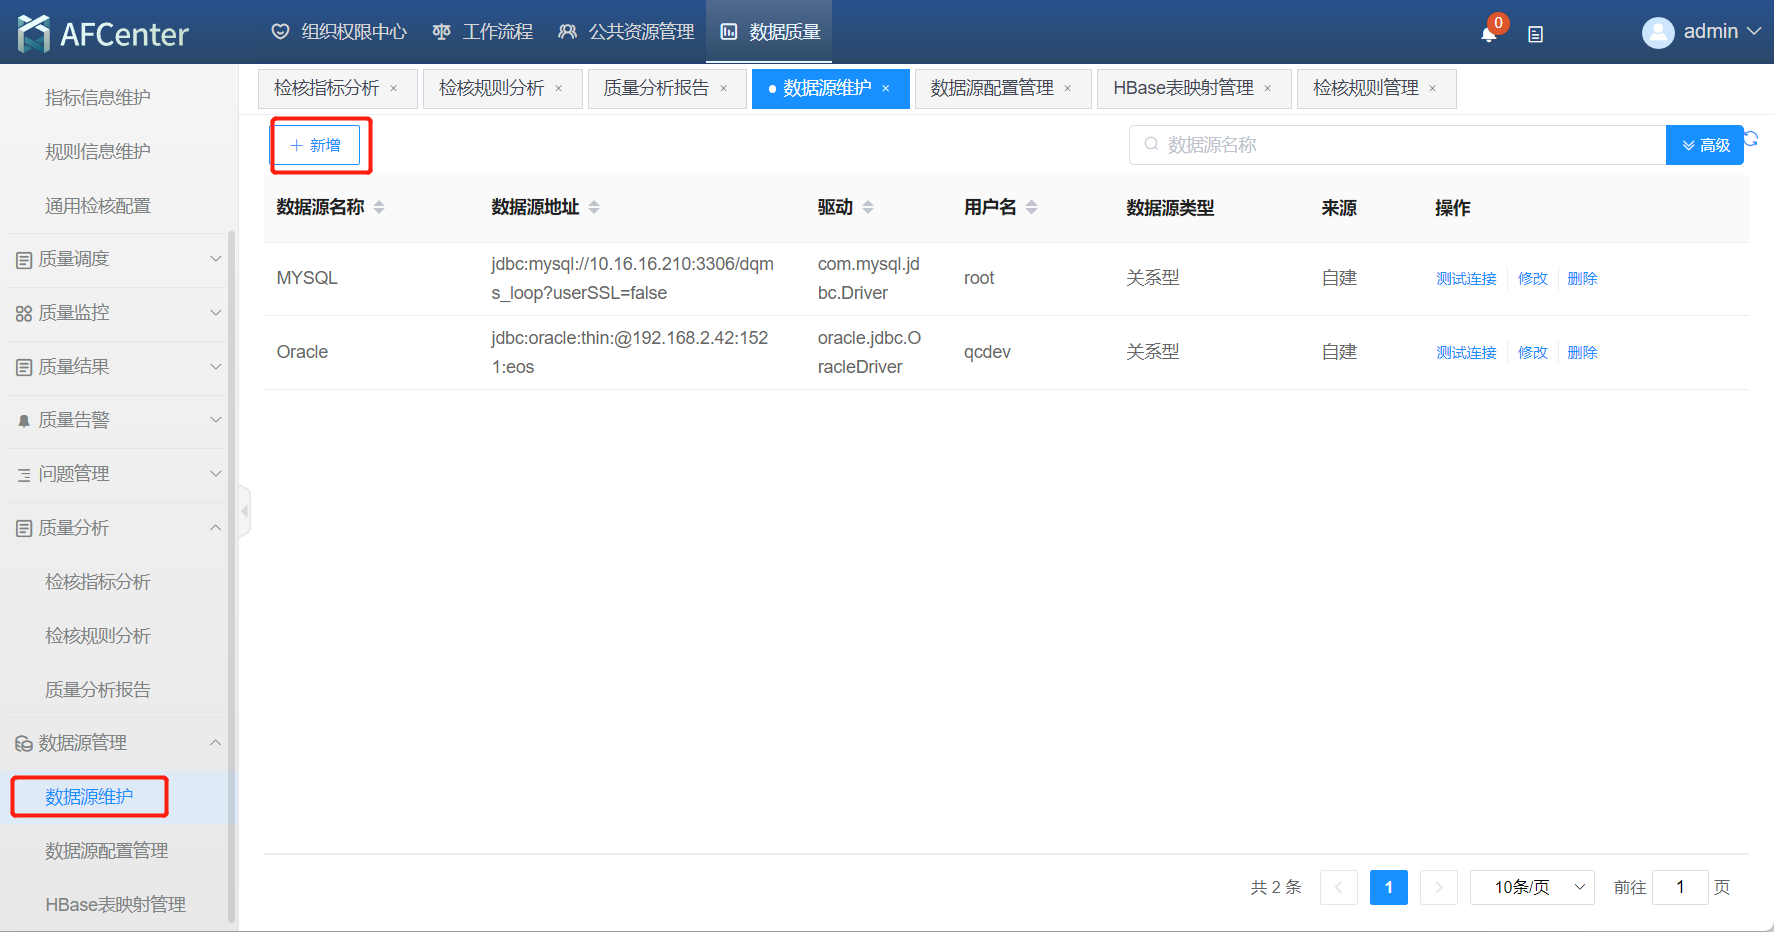Collapse the 质量分析 sidebar section

[x=115, y=528]
